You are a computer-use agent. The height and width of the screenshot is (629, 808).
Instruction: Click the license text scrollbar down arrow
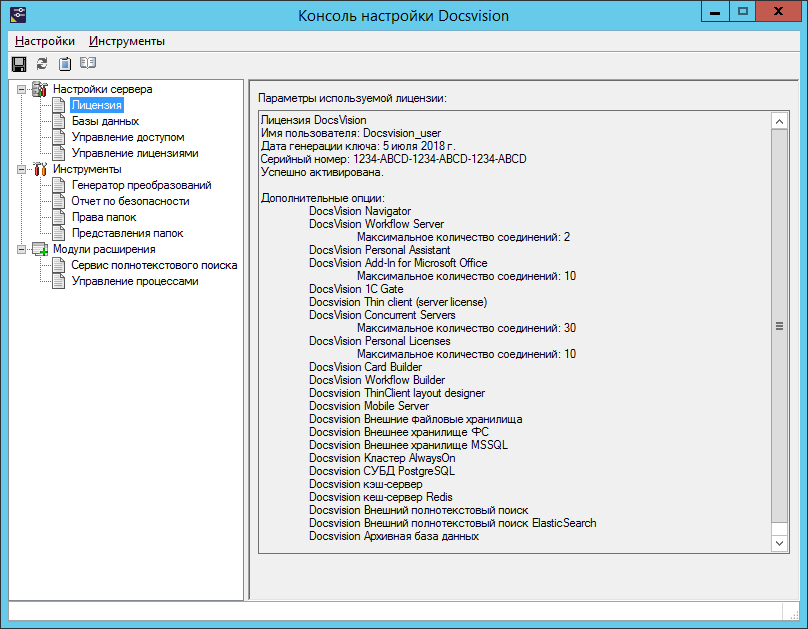pos(780,542)
